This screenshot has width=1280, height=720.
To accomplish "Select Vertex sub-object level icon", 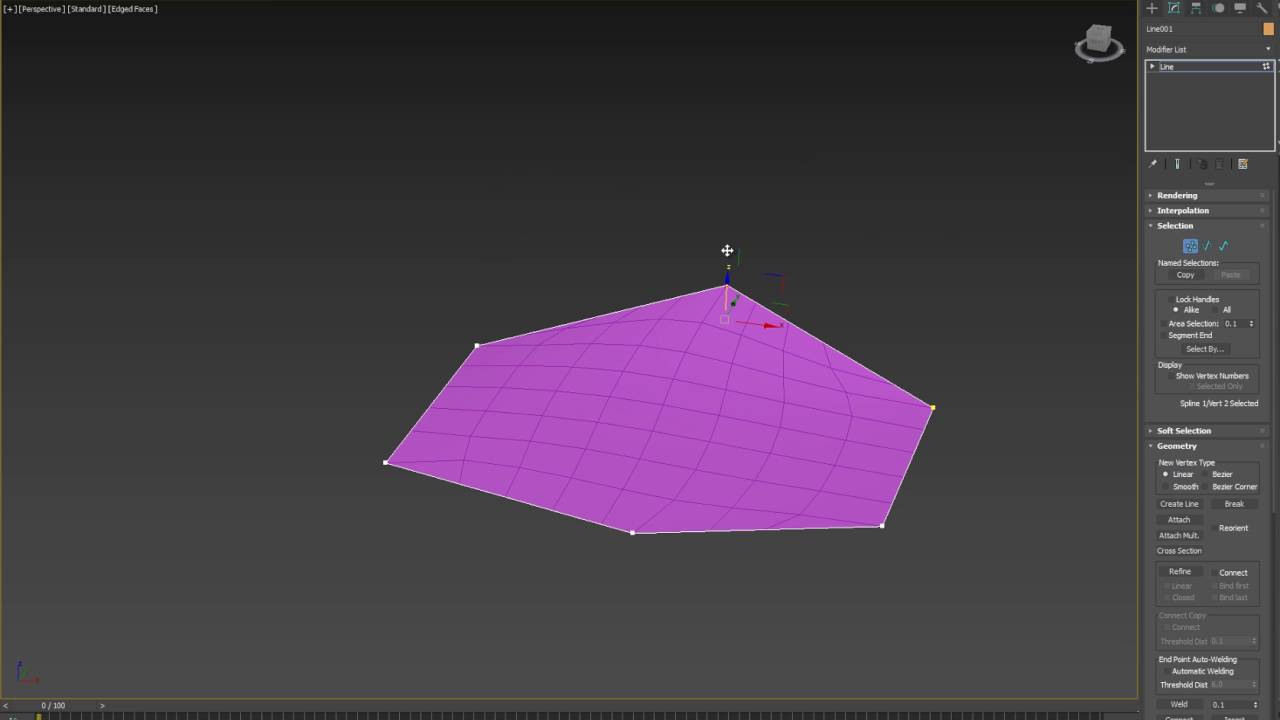I will (x=1190, y=246).
